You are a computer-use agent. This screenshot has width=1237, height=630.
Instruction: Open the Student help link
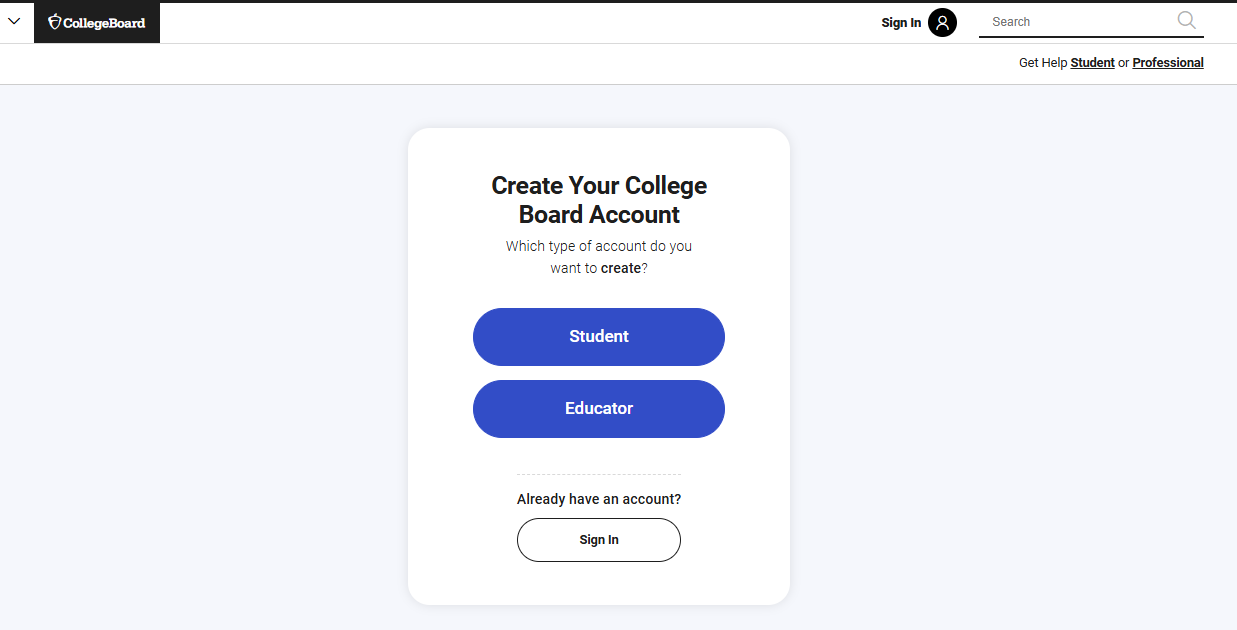pos(1092,62)
